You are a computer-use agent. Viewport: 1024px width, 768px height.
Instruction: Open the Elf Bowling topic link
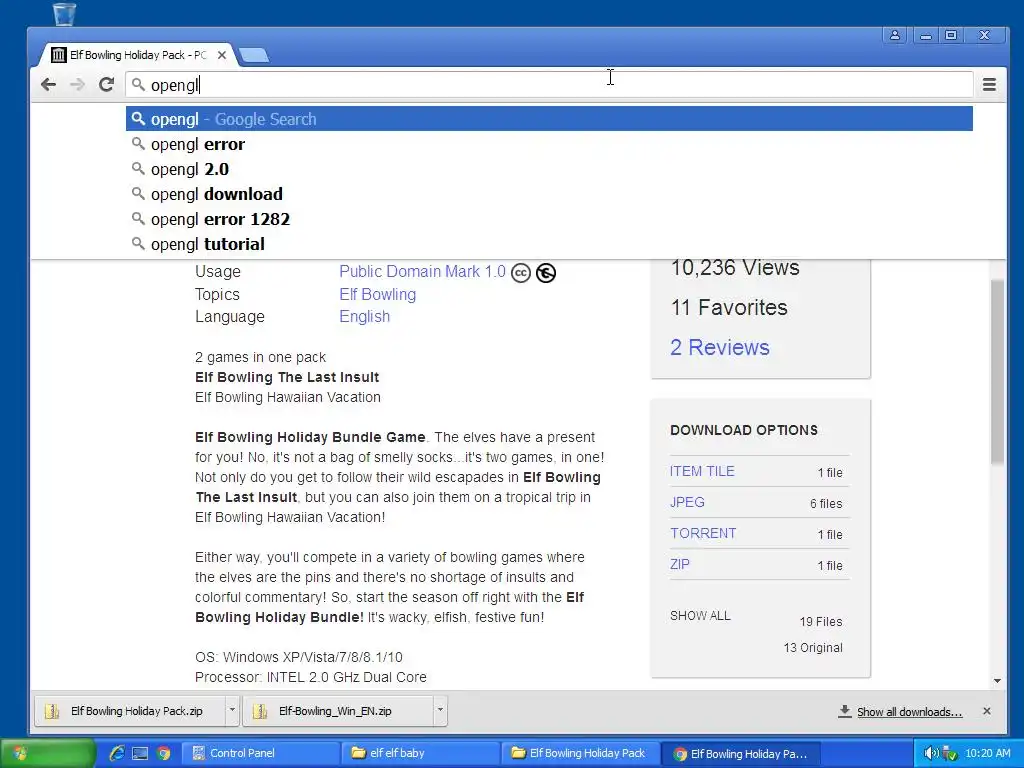377,295
